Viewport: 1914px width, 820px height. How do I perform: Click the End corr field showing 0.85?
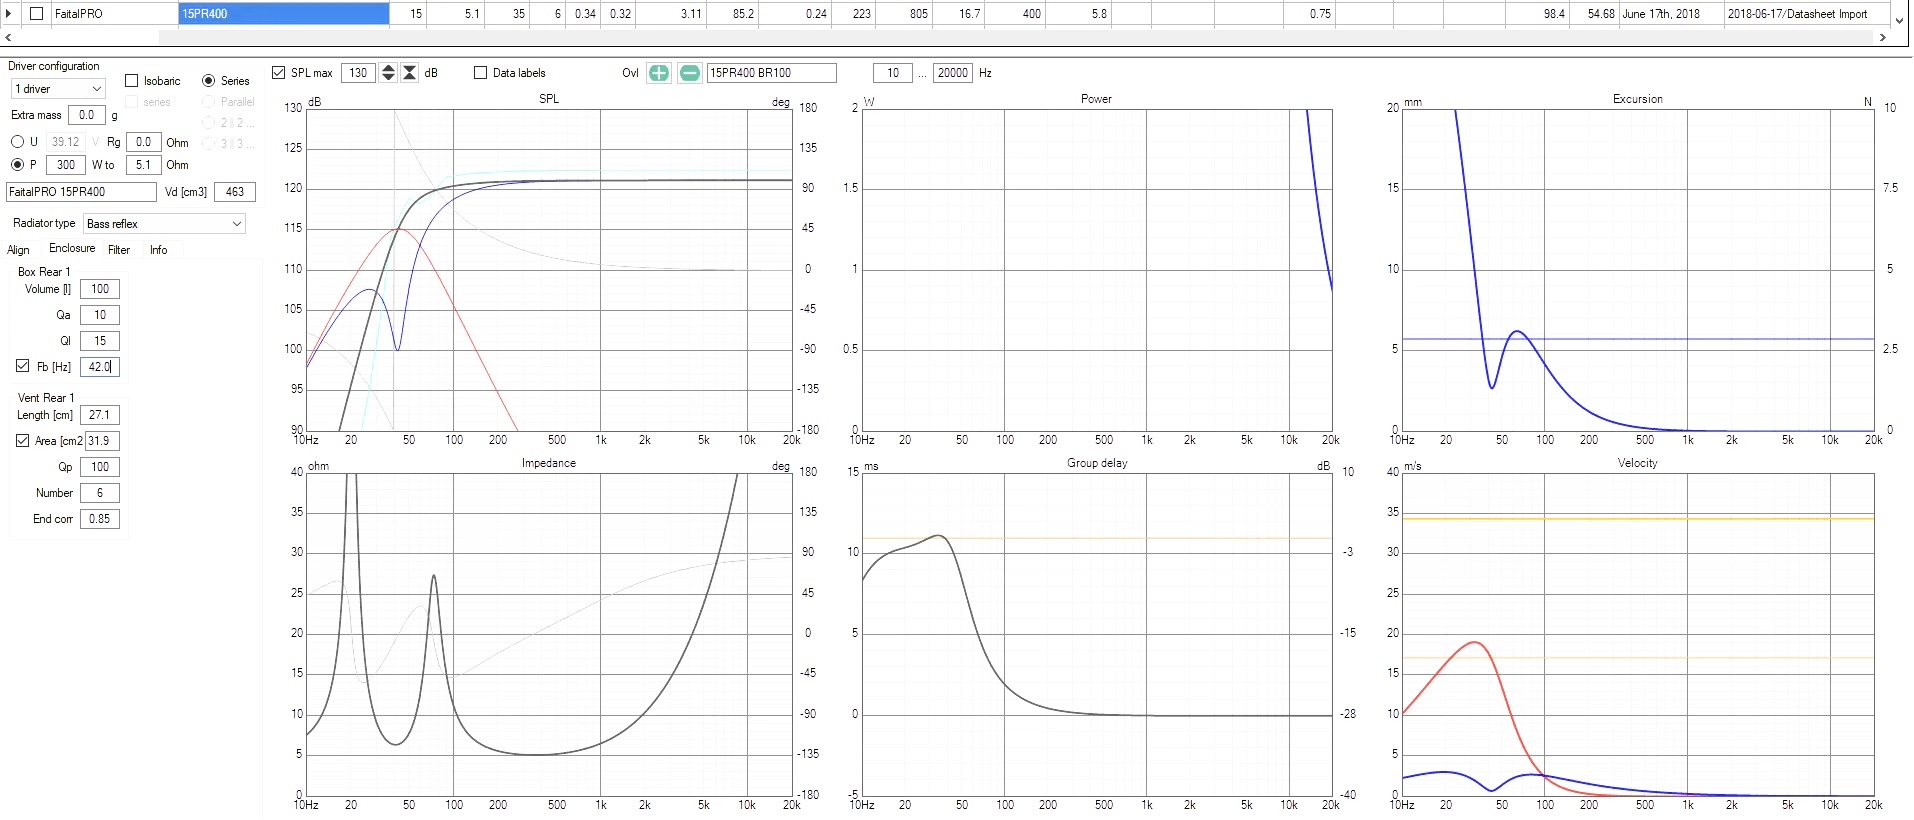tap(100, 519)
